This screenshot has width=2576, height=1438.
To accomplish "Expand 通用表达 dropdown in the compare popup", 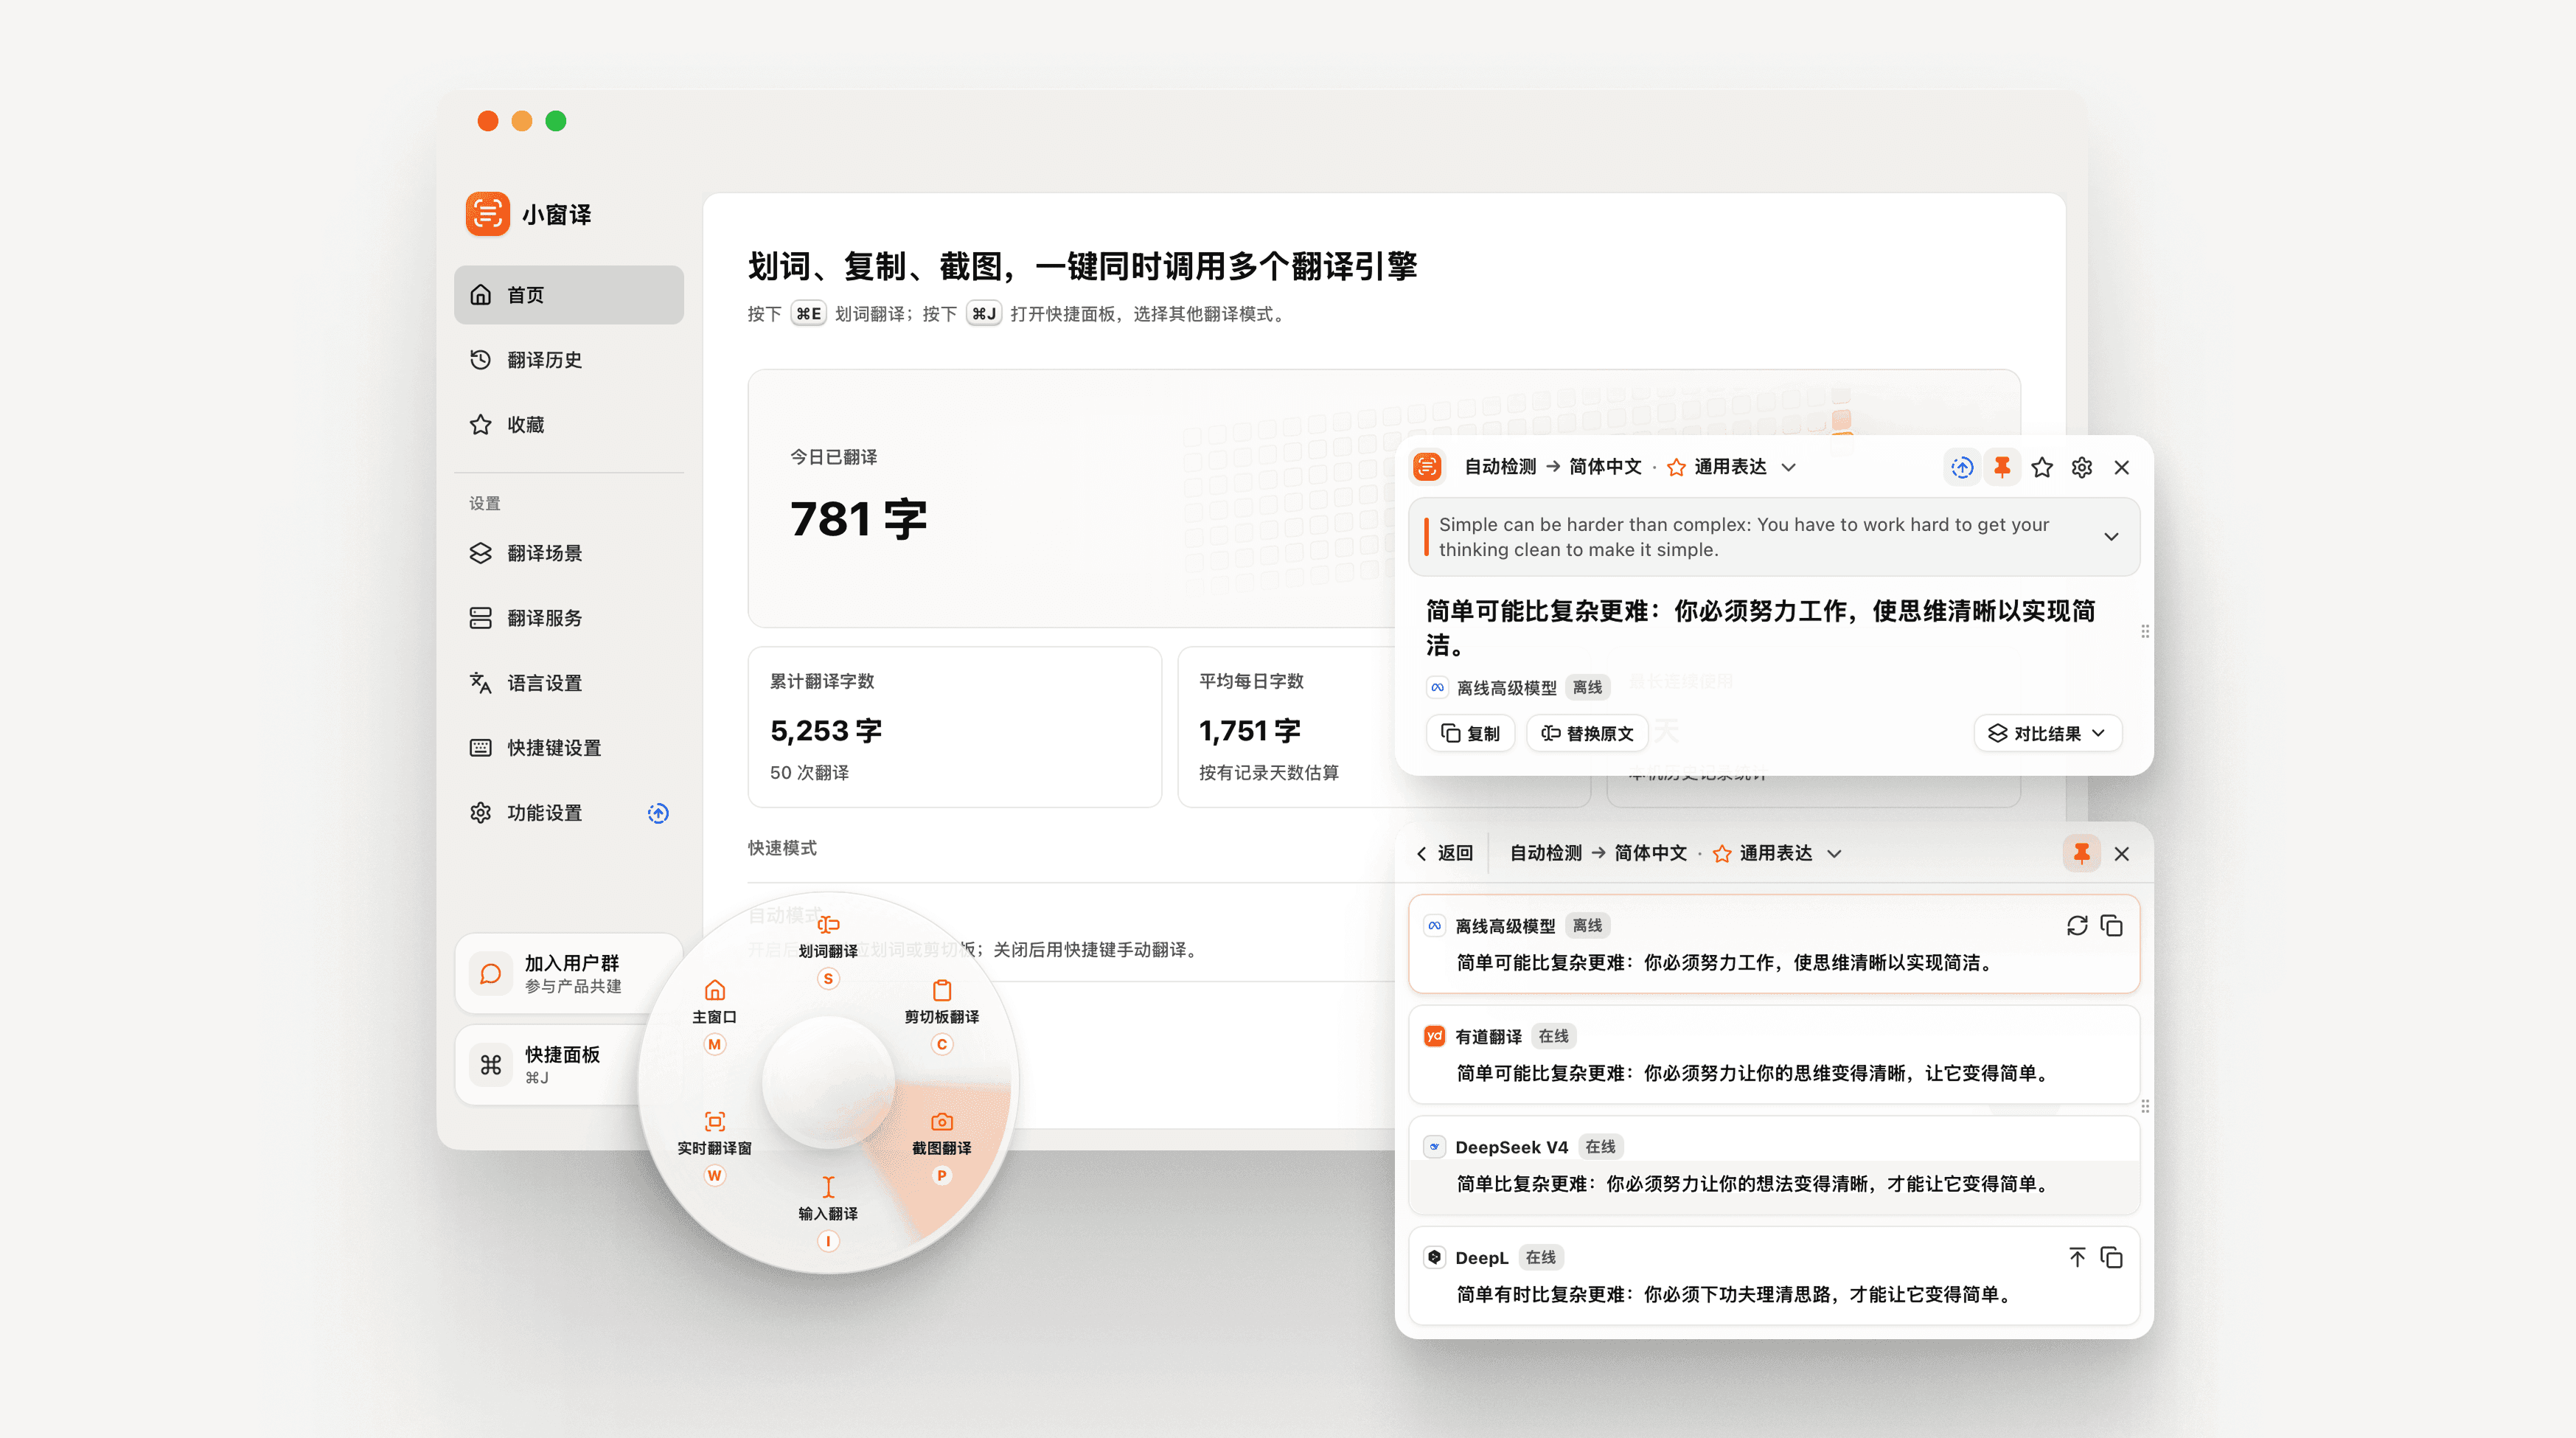I will 1778,854.
